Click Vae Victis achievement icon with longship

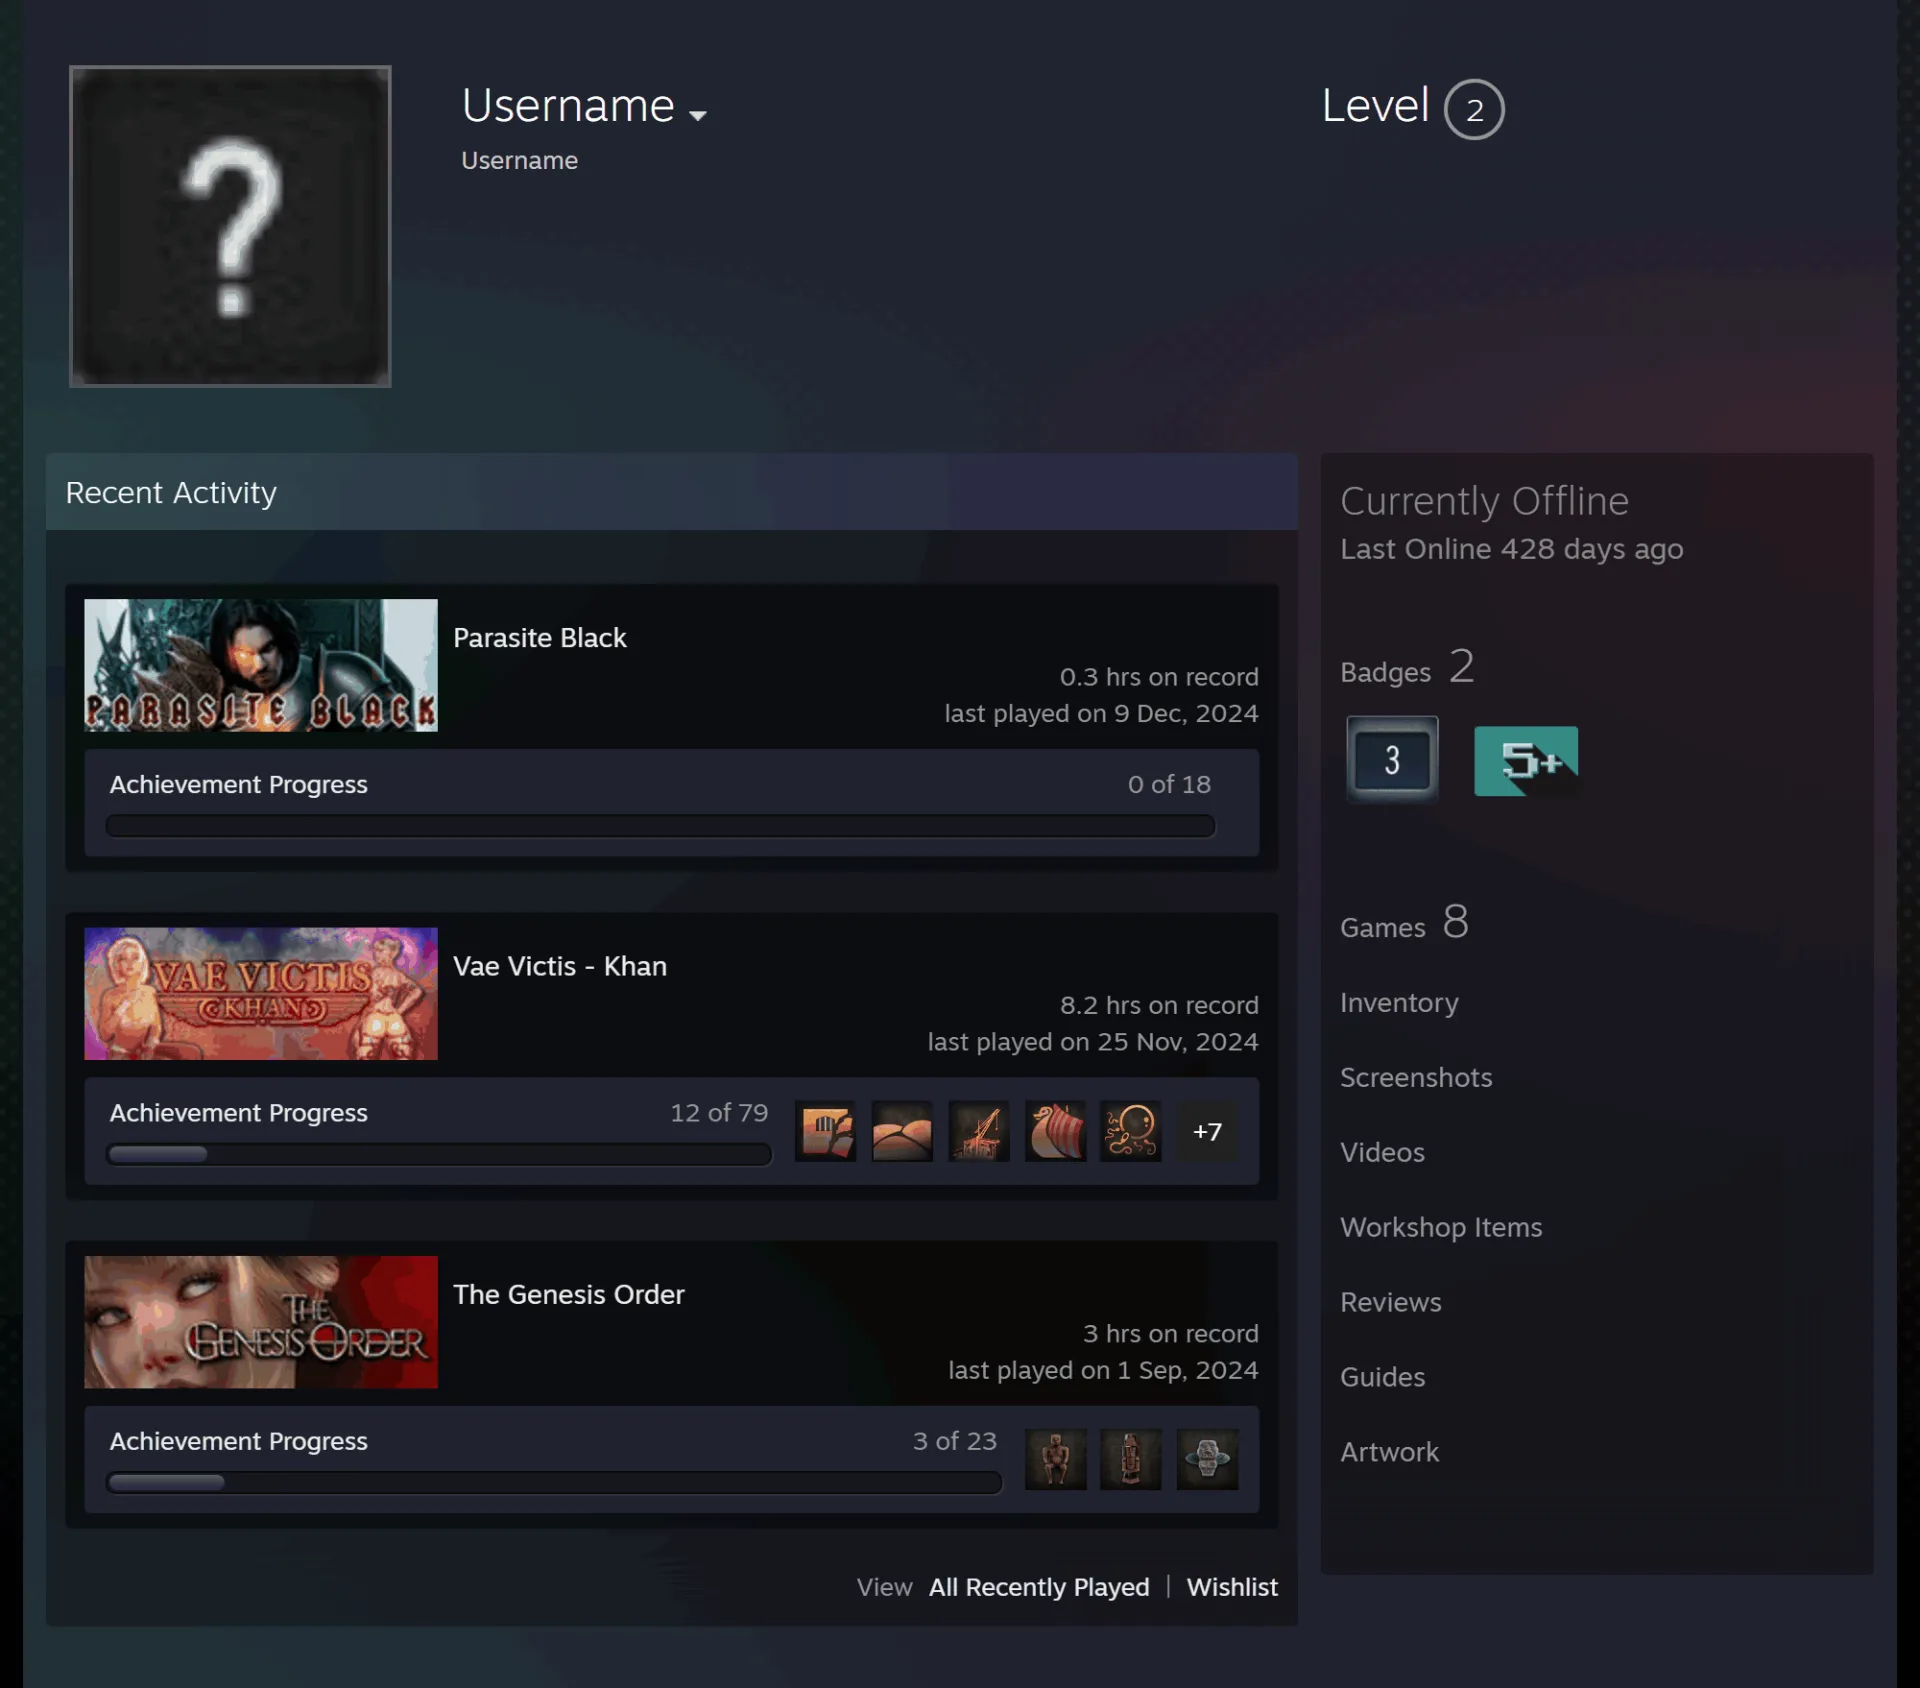1055,1131
